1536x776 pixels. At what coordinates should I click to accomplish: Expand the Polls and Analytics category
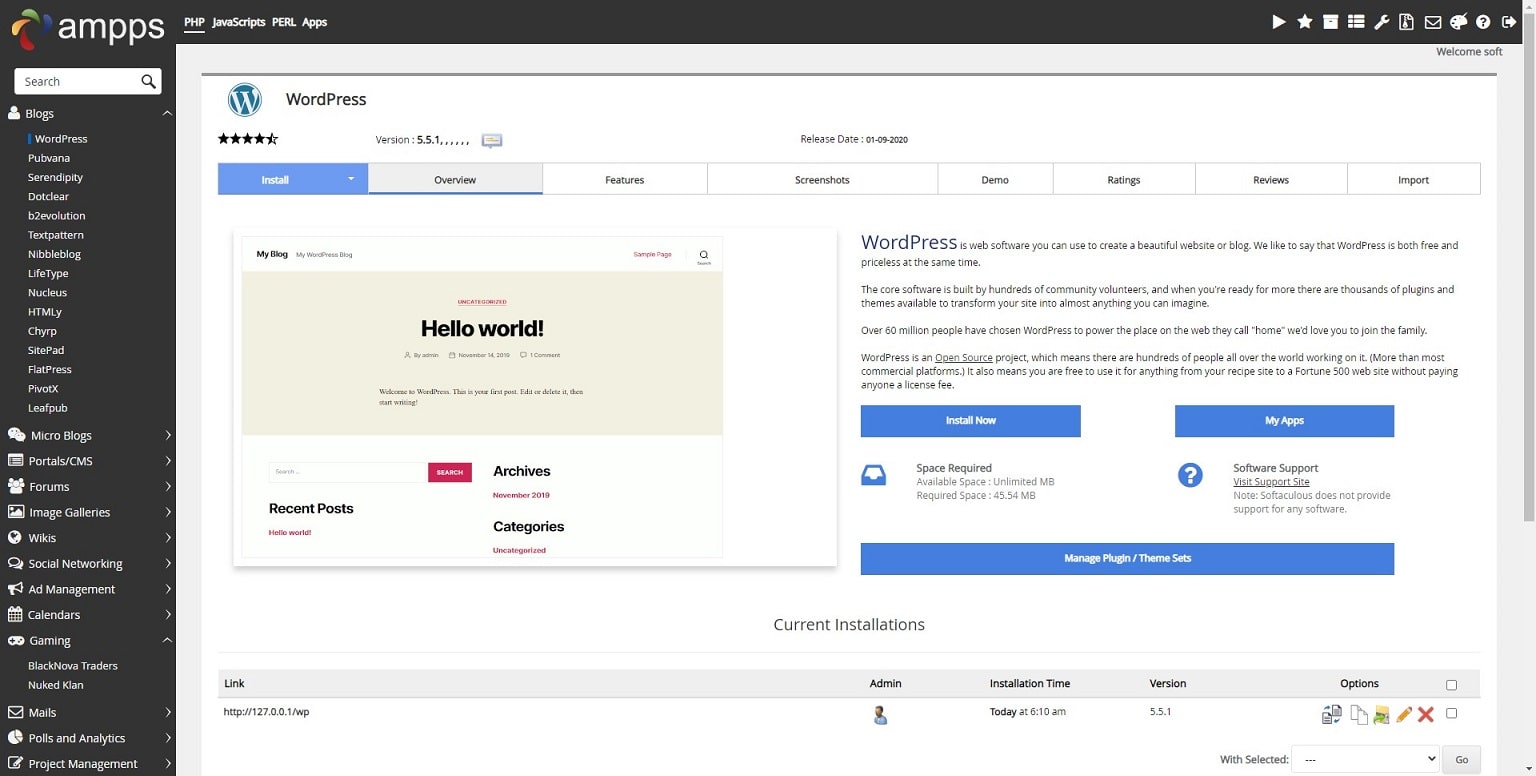(88, 738)
